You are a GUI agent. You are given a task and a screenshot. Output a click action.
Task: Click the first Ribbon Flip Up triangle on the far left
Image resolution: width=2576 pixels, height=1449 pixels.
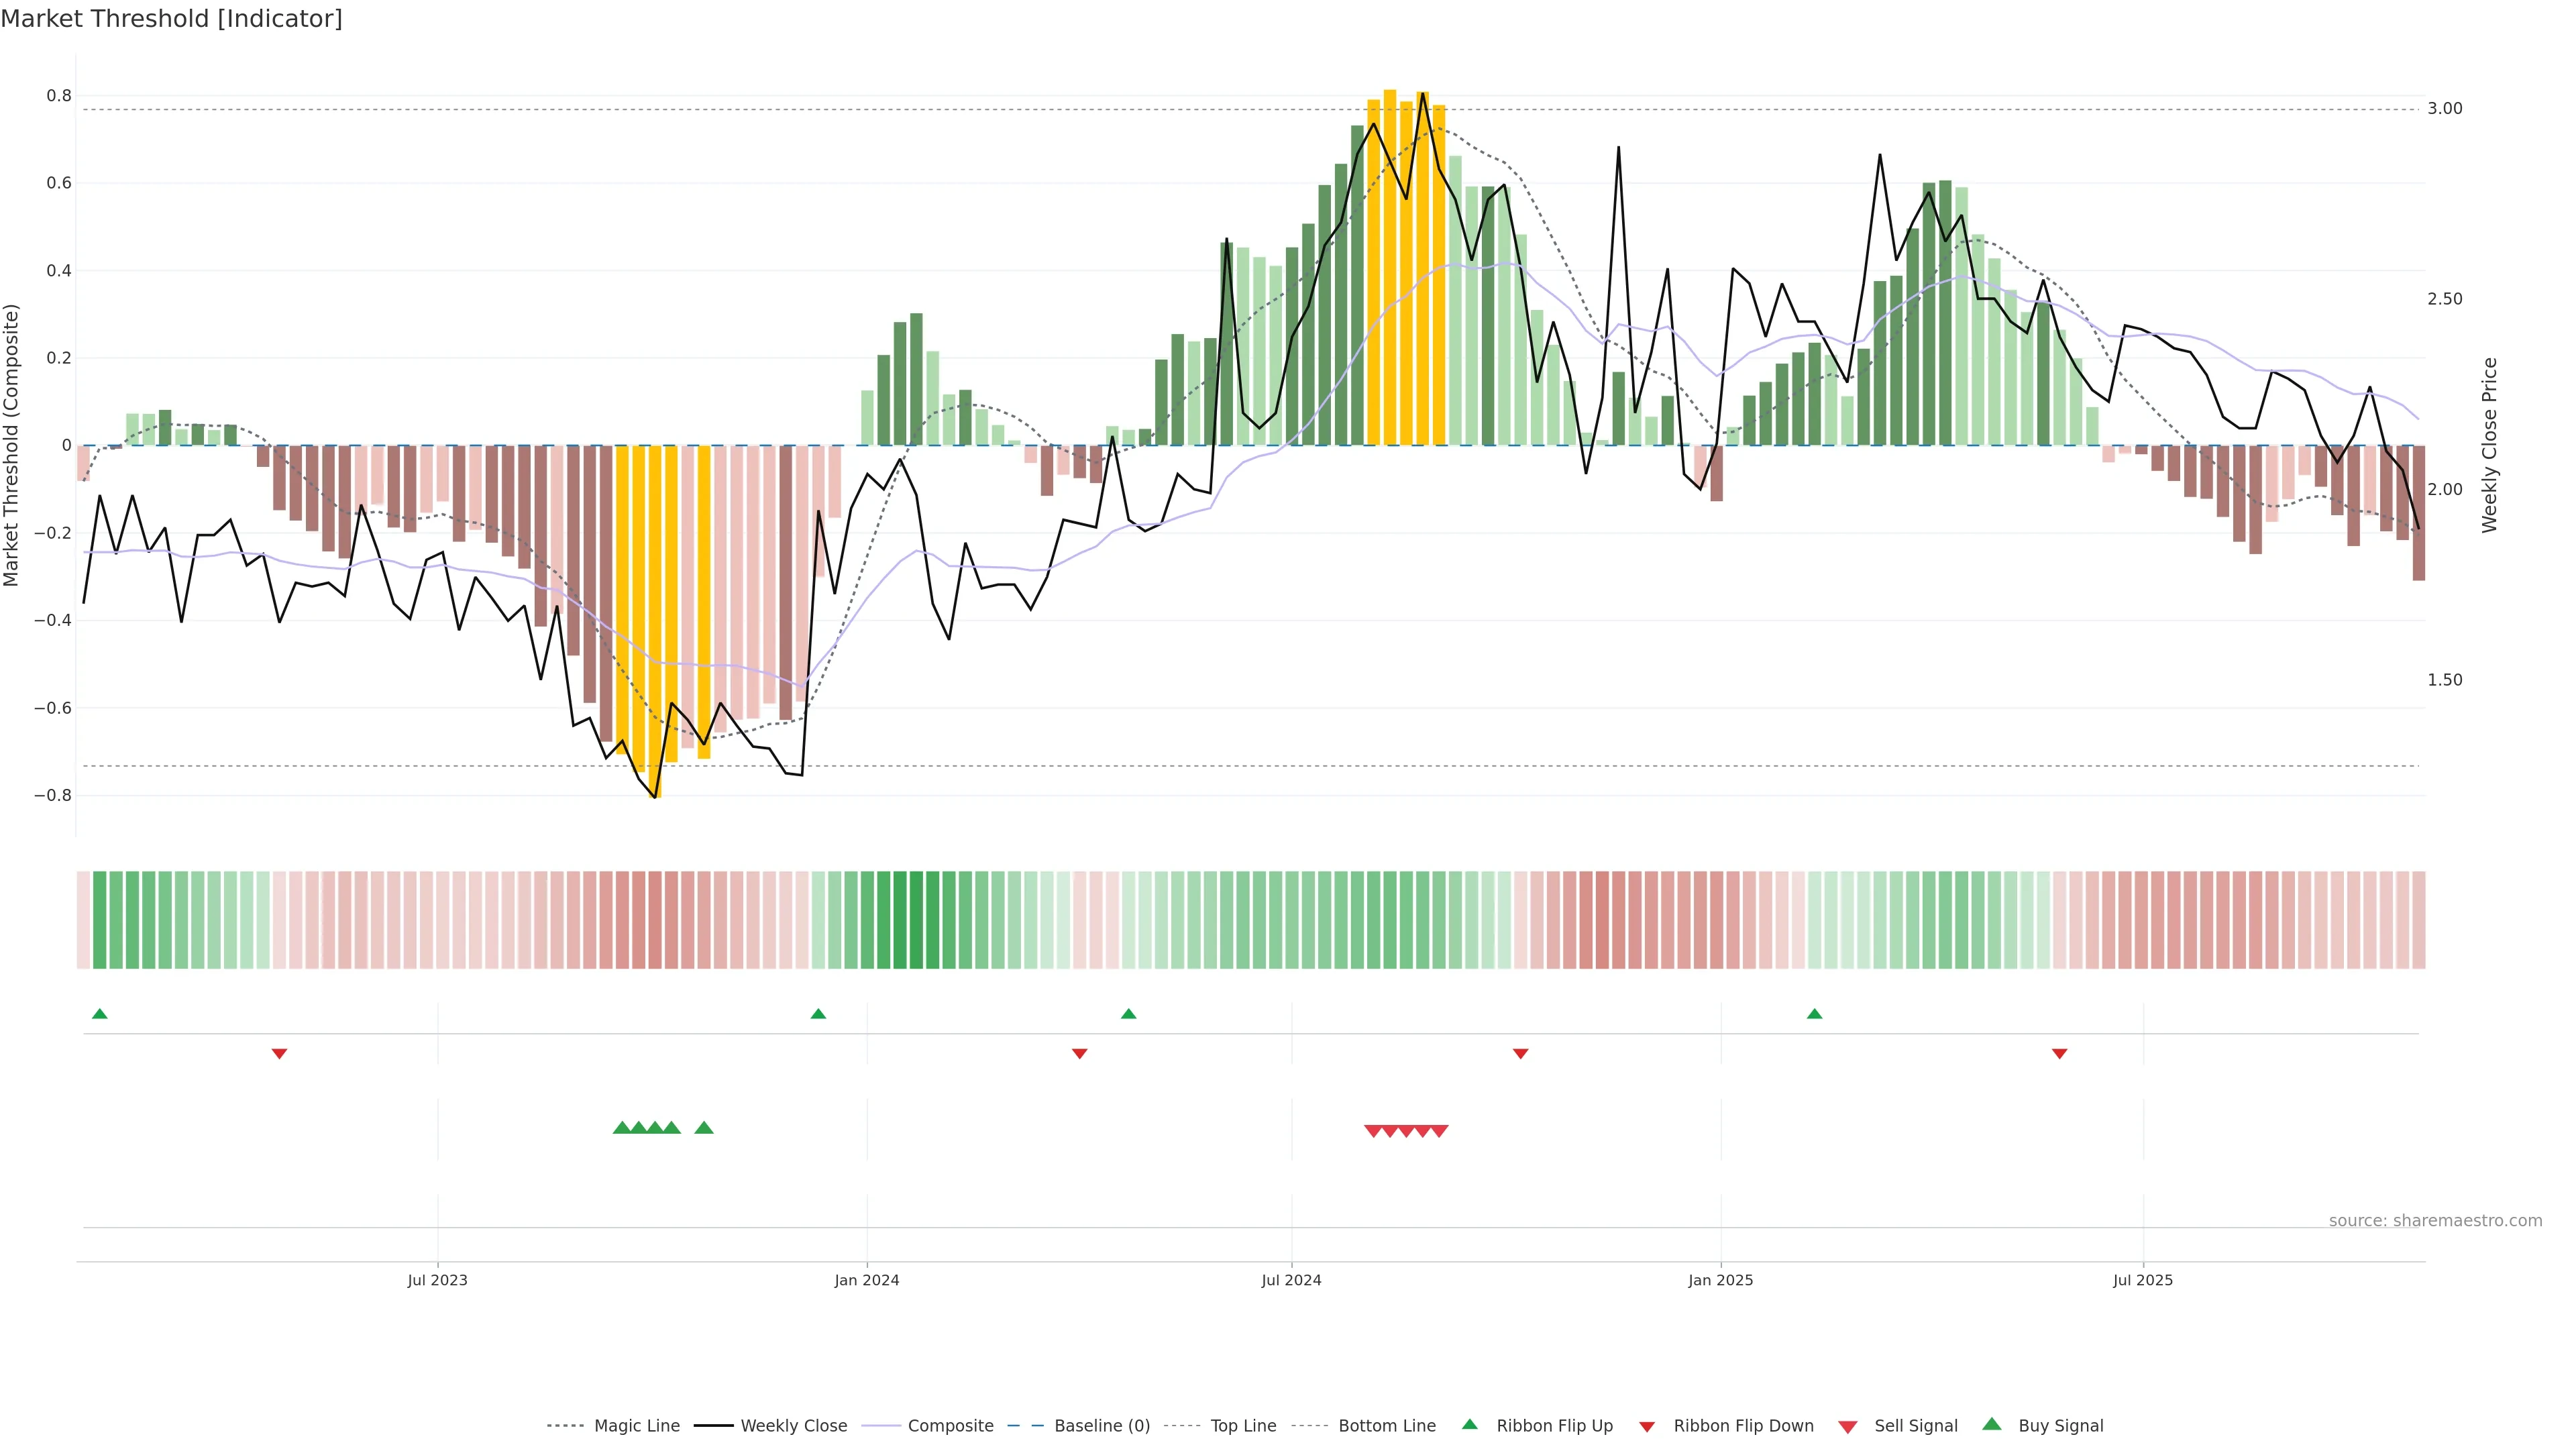(99, 1014)
